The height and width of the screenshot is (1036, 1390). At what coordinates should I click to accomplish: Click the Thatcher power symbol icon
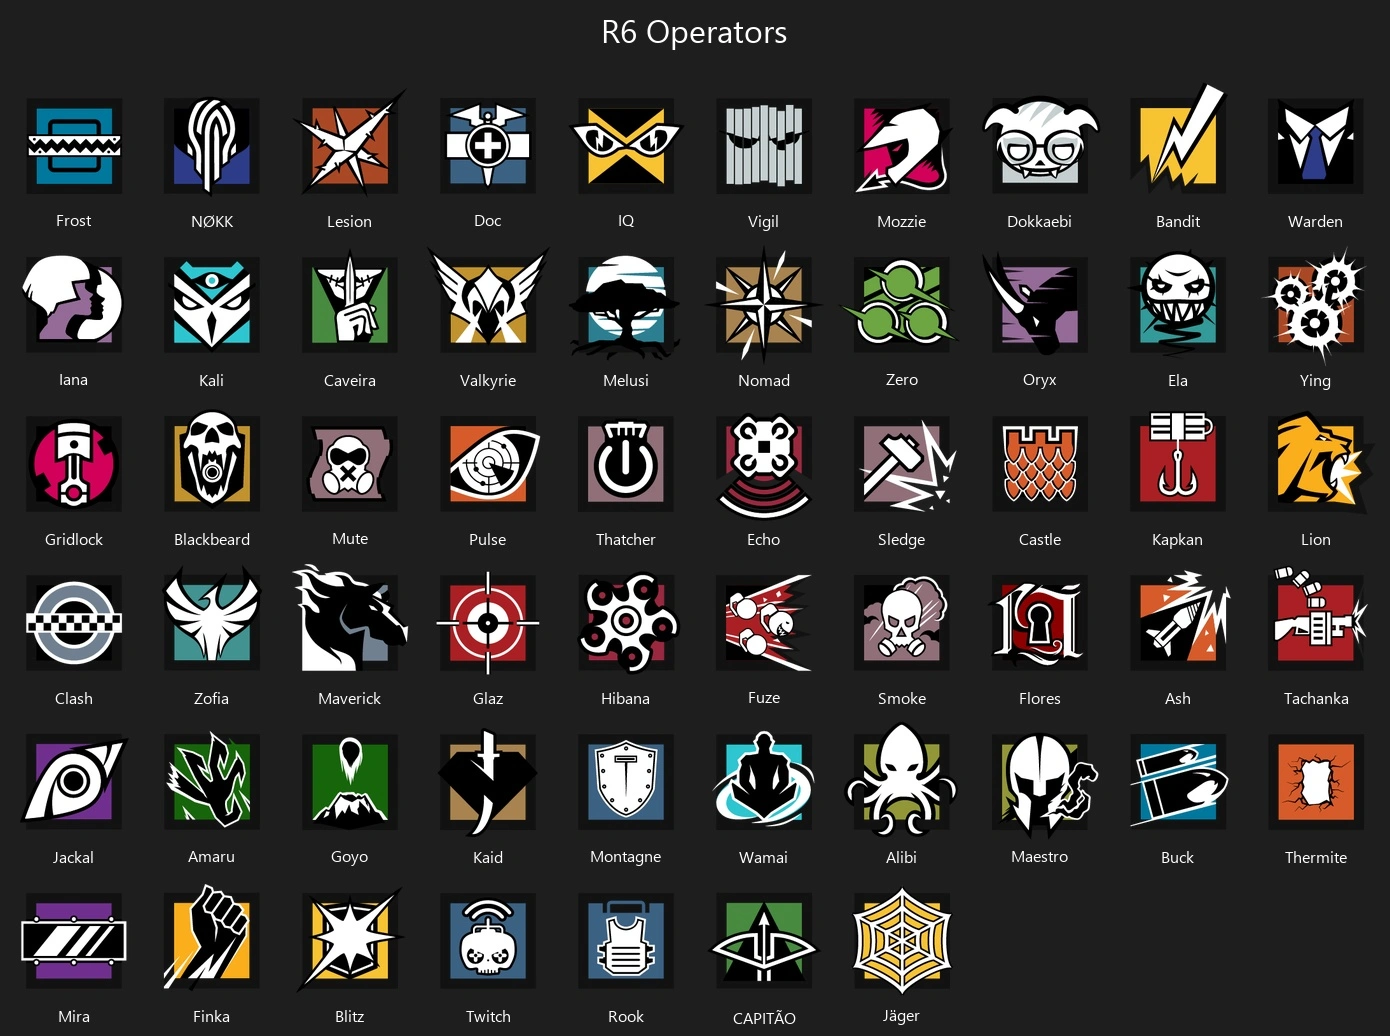[626, 464]
